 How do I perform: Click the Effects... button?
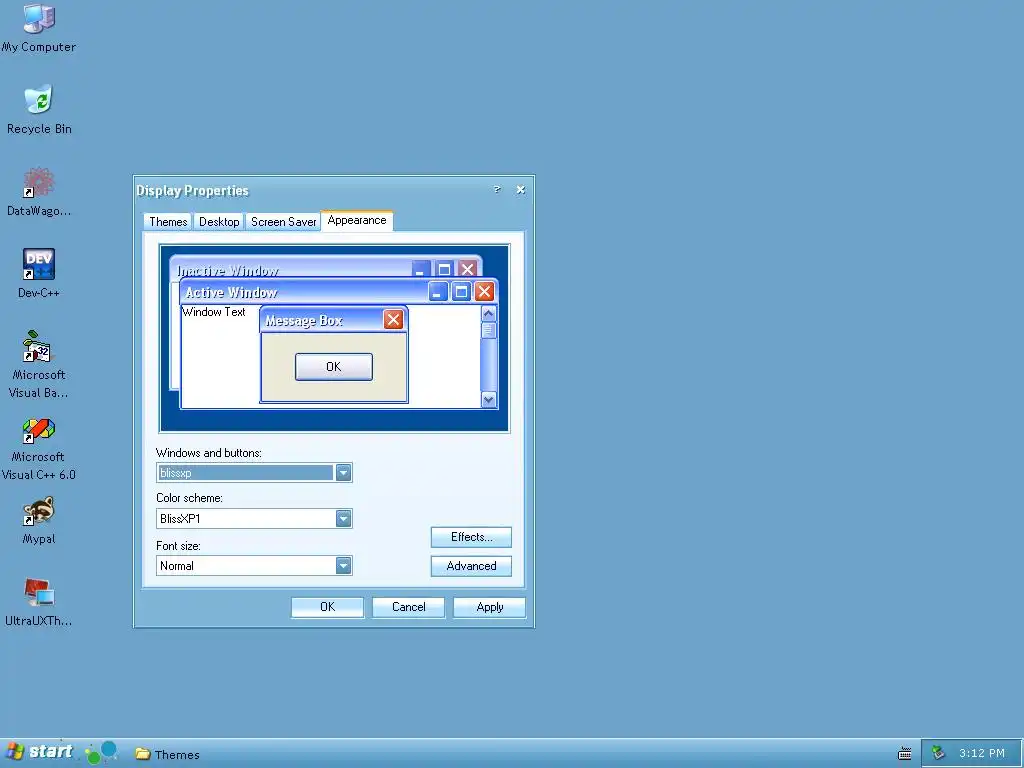(x=471, y=537)
